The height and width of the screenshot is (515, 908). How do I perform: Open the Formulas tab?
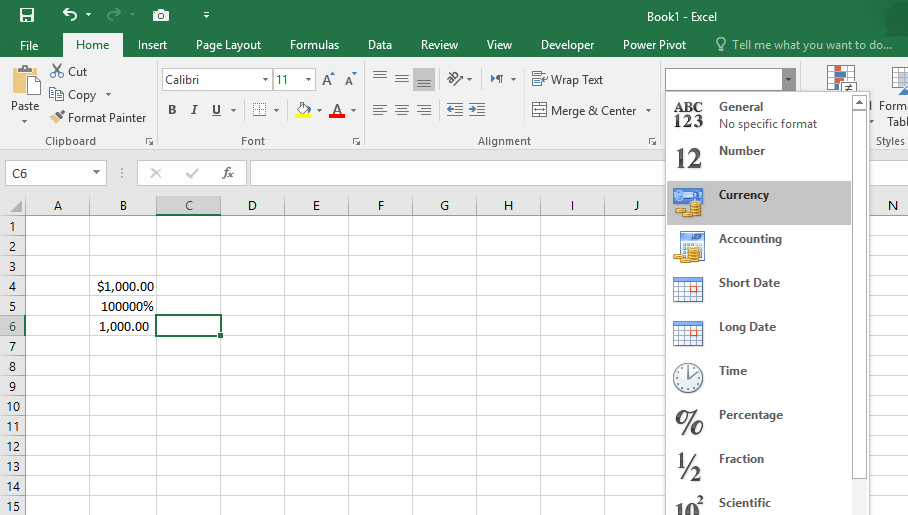pyautogui.click(x=314, y=45)
